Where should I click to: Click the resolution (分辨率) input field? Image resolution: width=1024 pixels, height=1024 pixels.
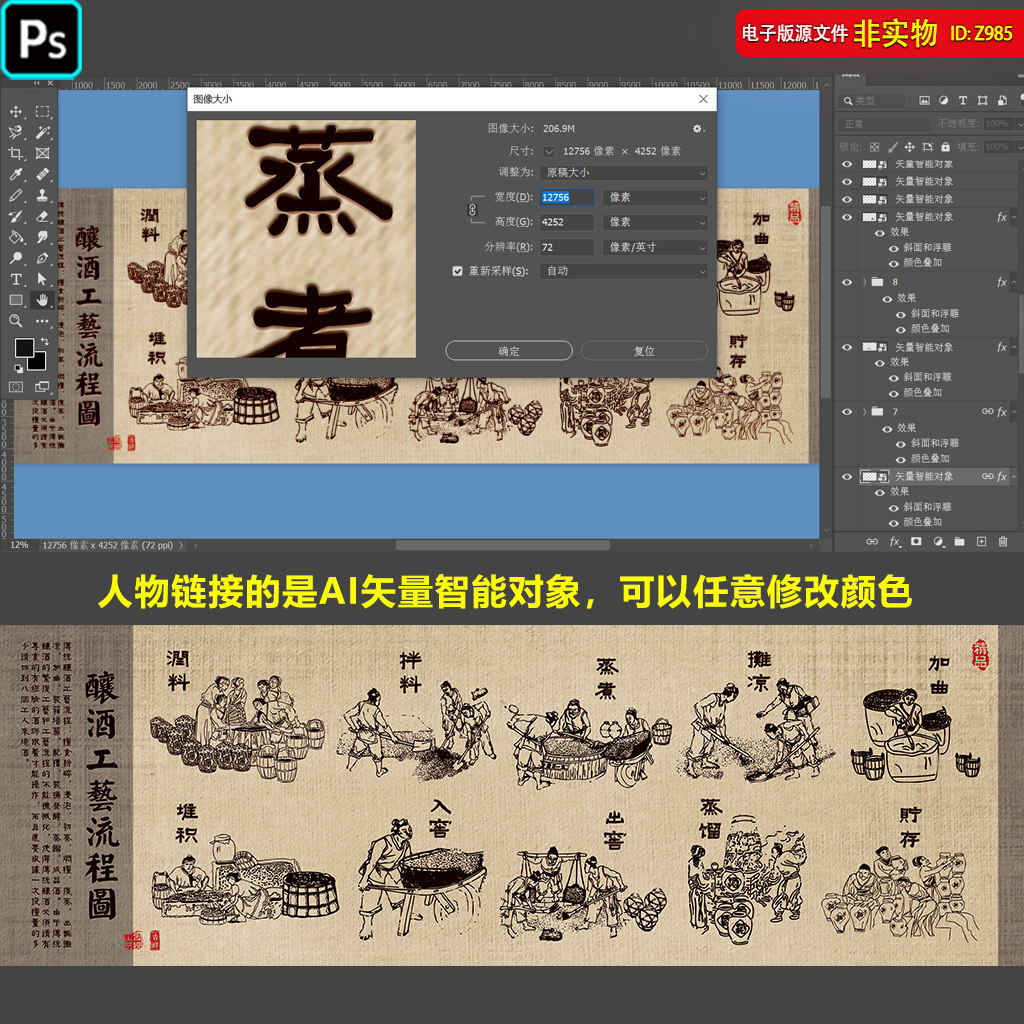[566, 247]
